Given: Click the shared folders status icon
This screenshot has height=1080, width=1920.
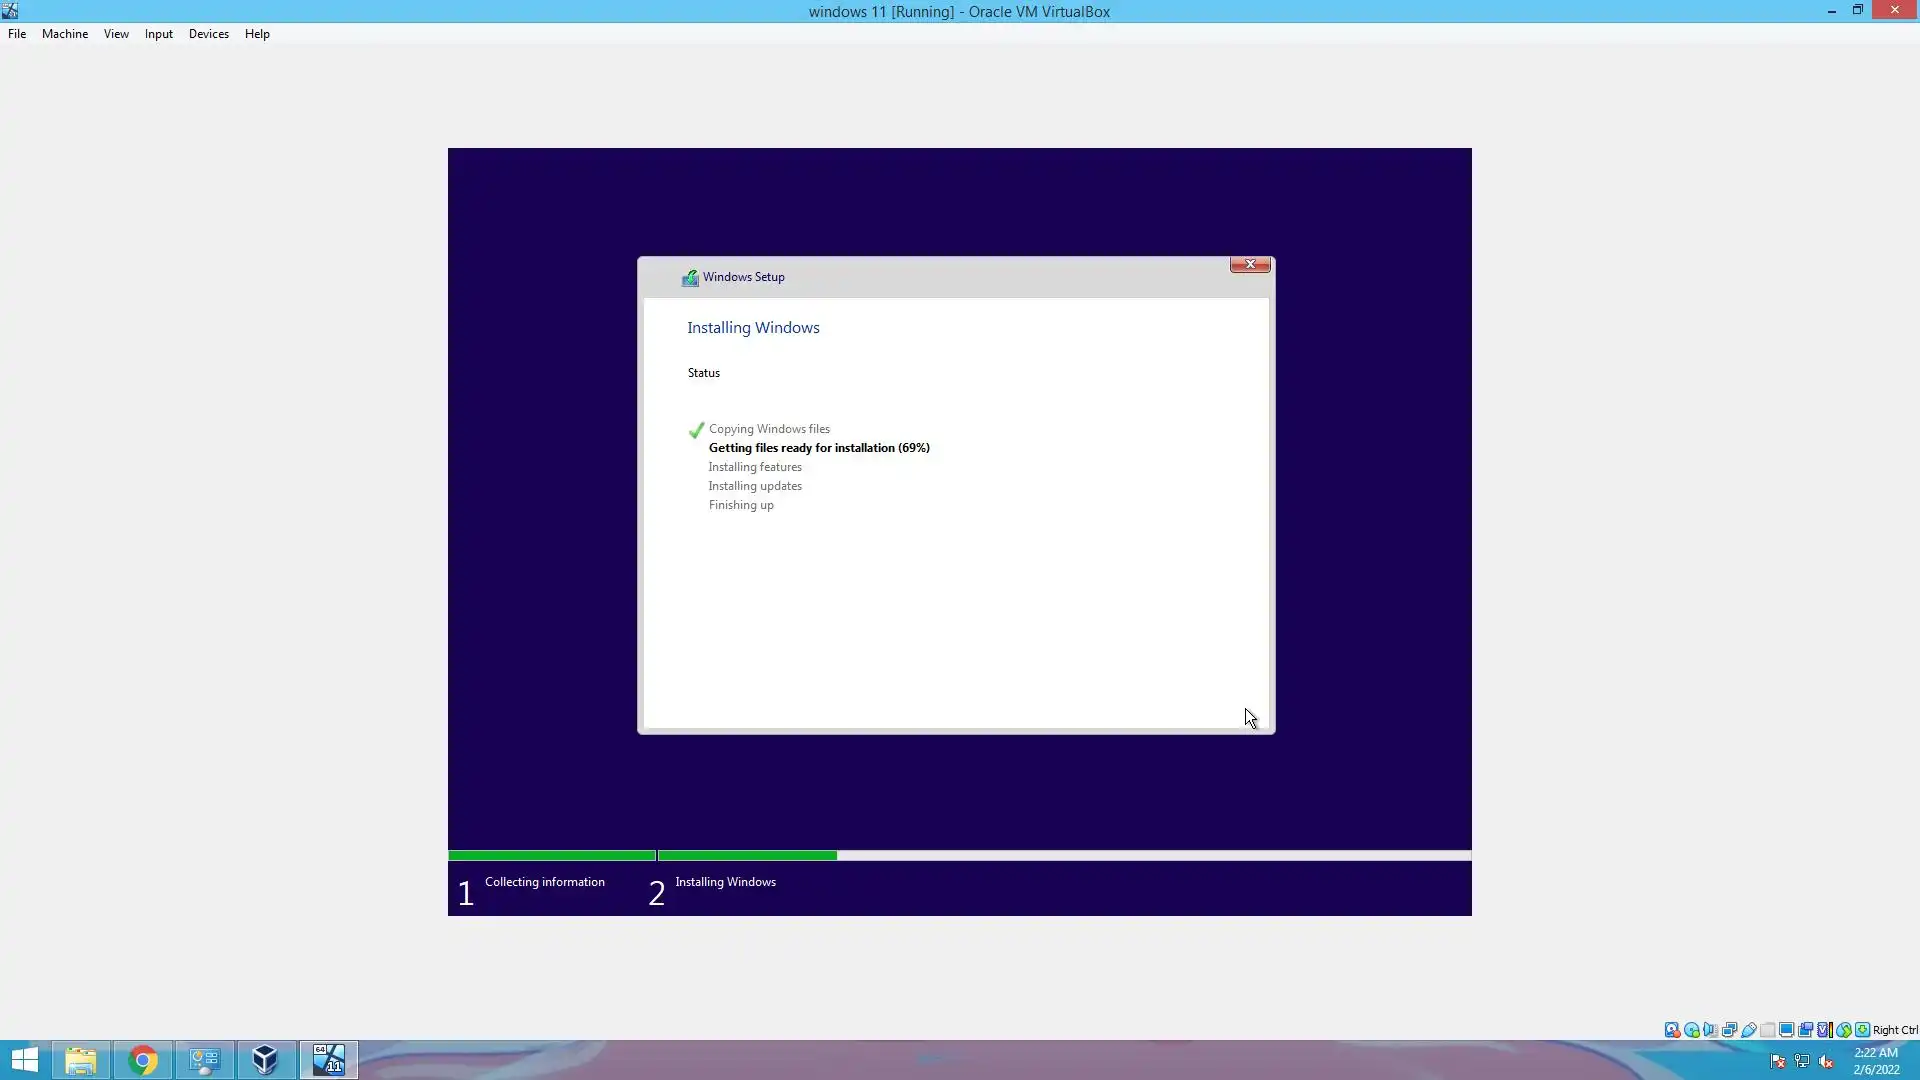Looking at the screenshot, I should (1767, 1030).
